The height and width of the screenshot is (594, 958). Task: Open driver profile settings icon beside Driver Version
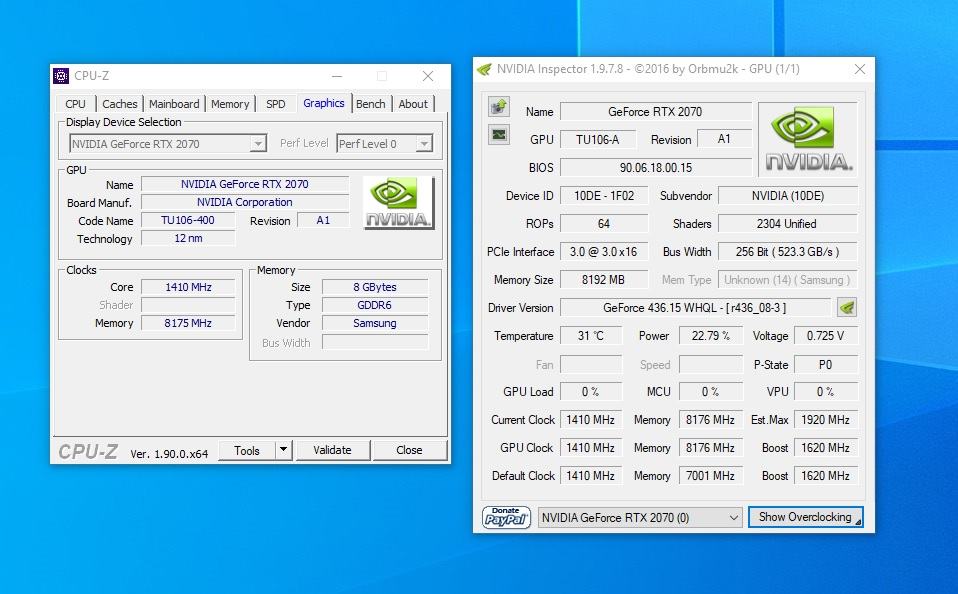[x=847, y=307]
